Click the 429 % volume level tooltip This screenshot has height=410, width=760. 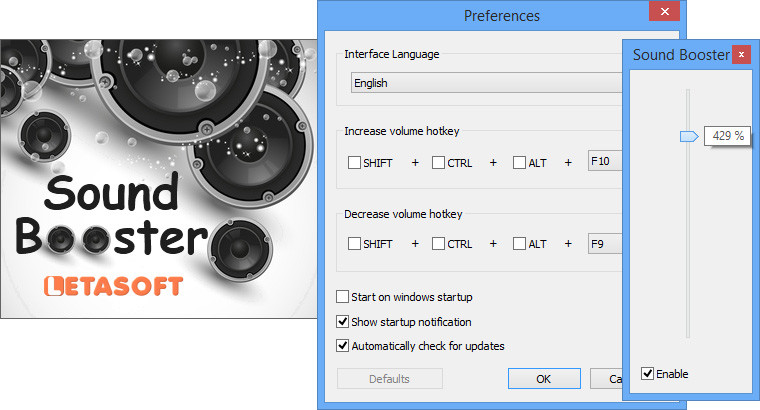pos(727,135)
